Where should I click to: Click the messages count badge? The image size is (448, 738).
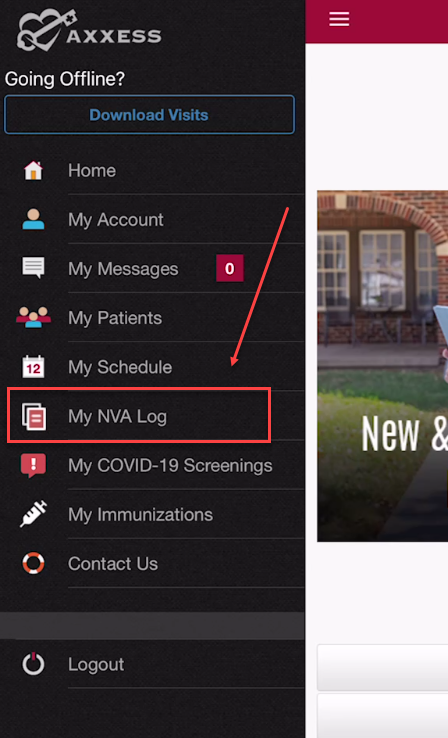click(x=230, y=268)
